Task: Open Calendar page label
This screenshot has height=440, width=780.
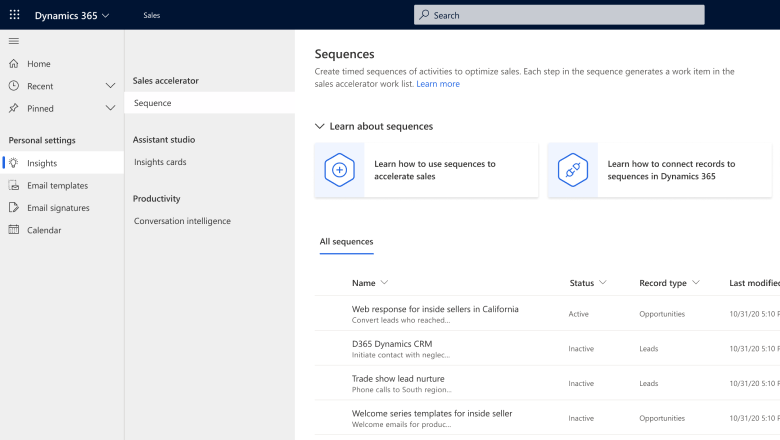Action: pyautogui.click(x=44, y=230)
